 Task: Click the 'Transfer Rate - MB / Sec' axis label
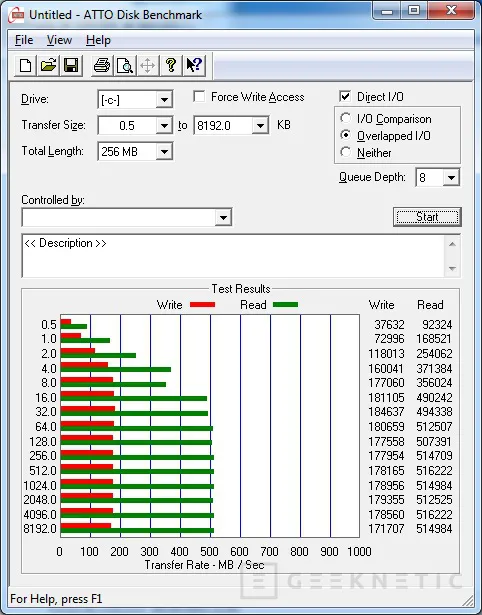pyautogui.click(x=204, y=565)
